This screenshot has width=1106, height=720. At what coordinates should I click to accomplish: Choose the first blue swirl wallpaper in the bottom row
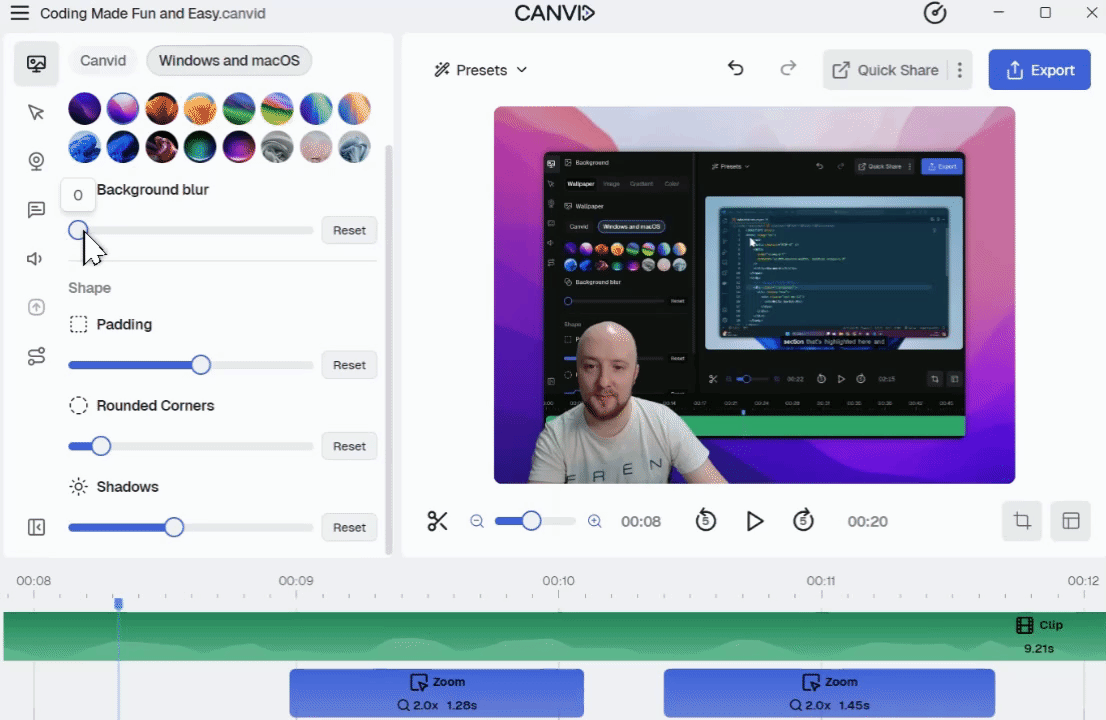click(x=85, y=147)
